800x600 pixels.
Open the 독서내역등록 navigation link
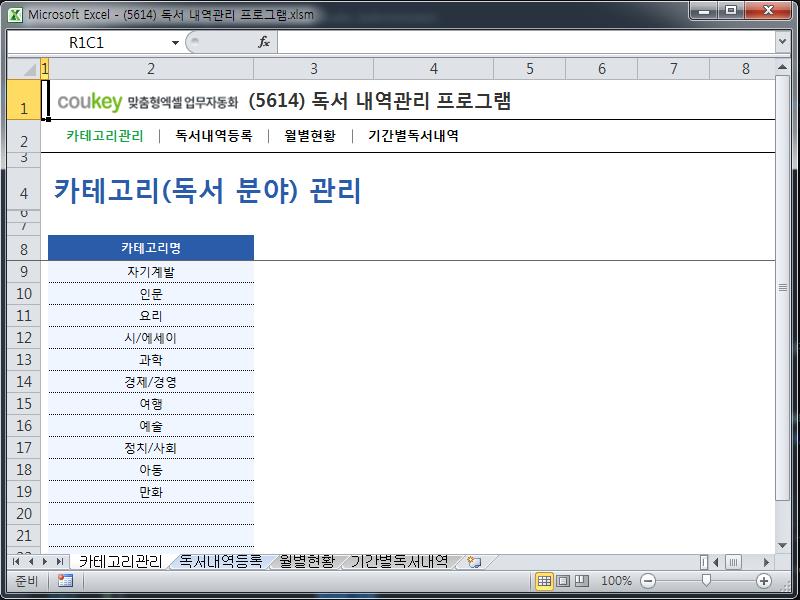(x=214, y=136)
